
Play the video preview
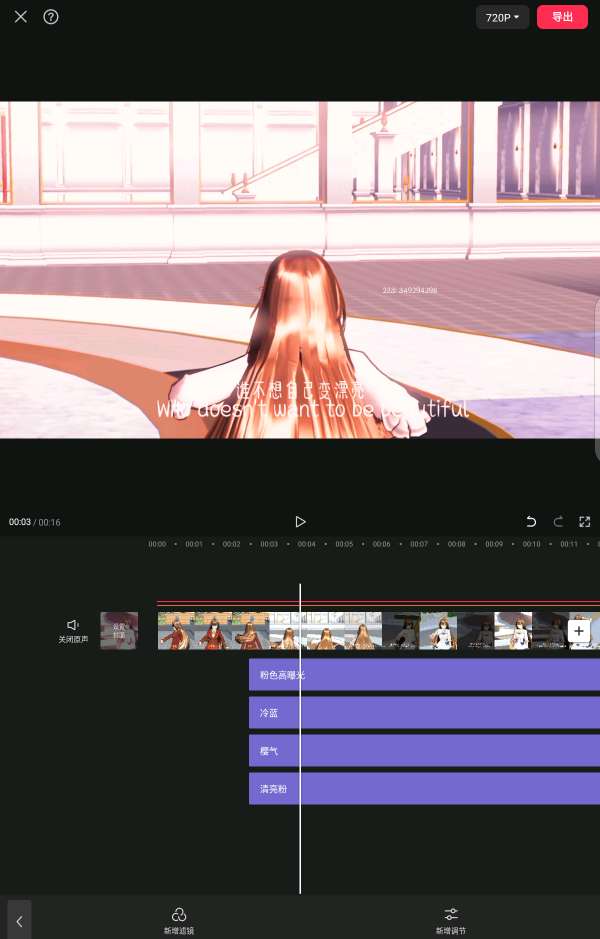point(300,522)
